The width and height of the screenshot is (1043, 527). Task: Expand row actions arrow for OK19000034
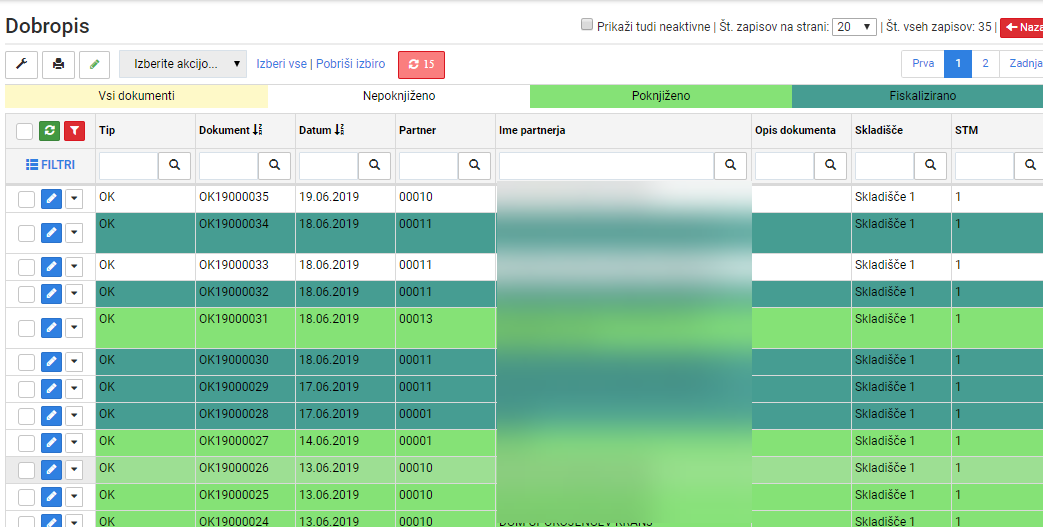(74, 233)
